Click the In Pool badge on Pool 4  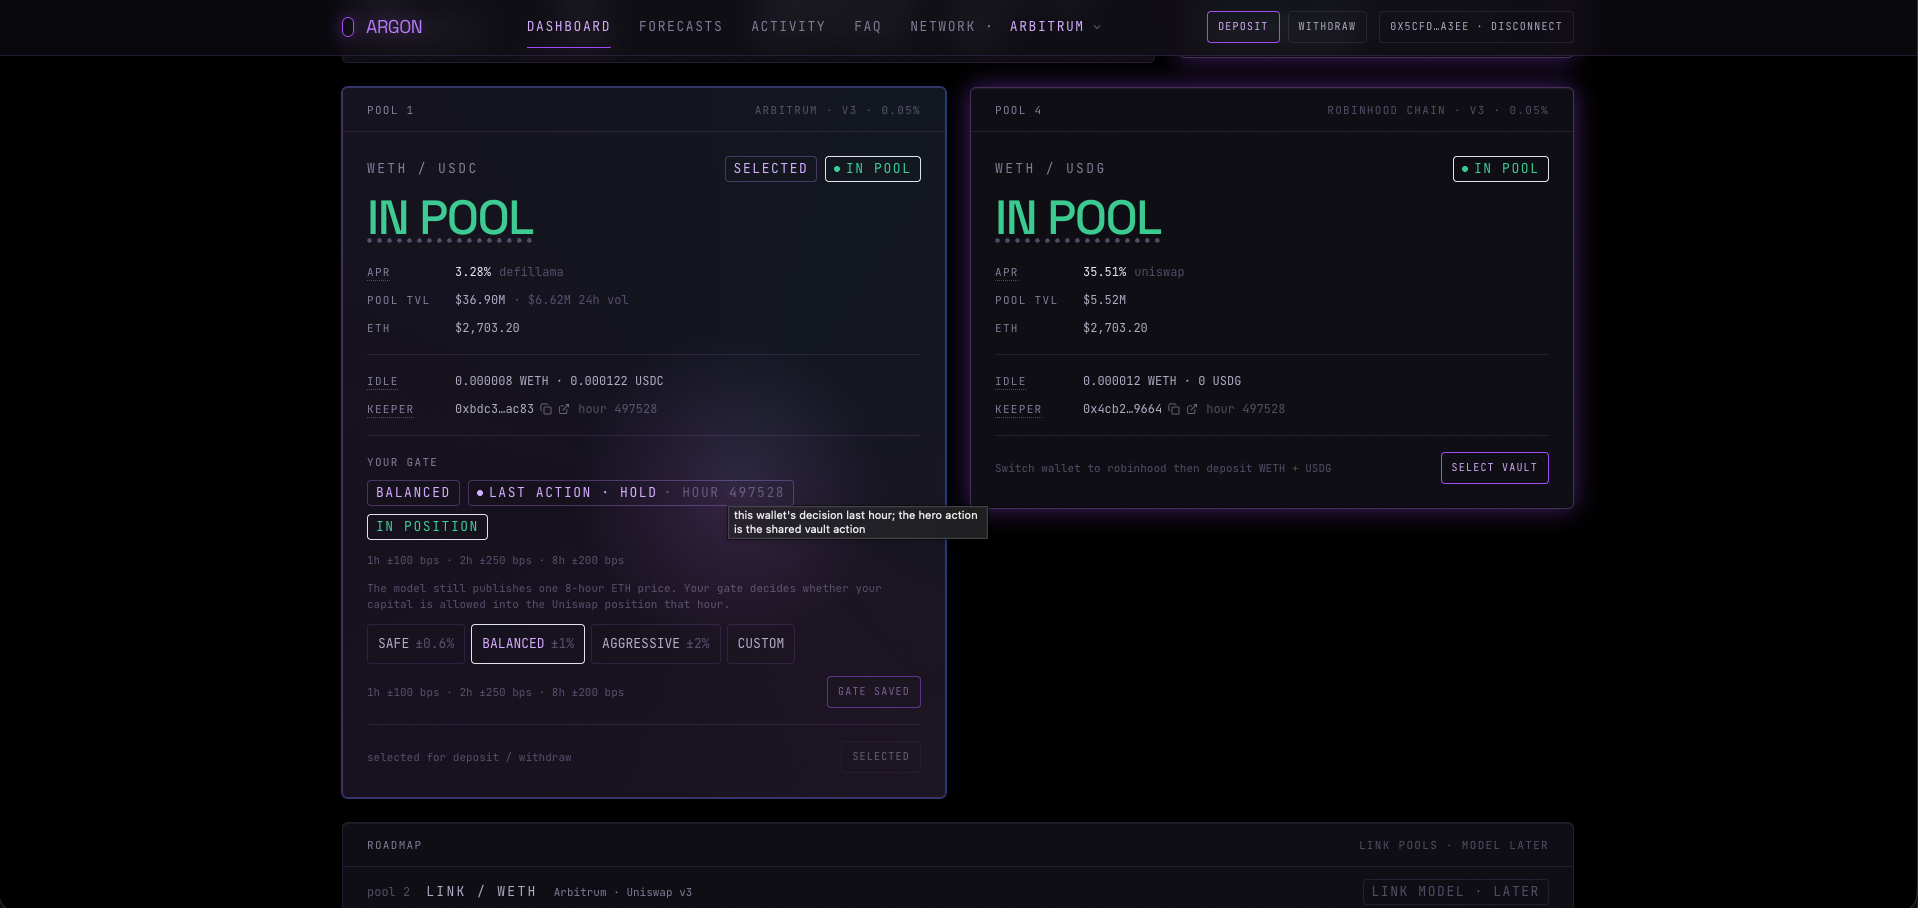tap(1501, 169)
